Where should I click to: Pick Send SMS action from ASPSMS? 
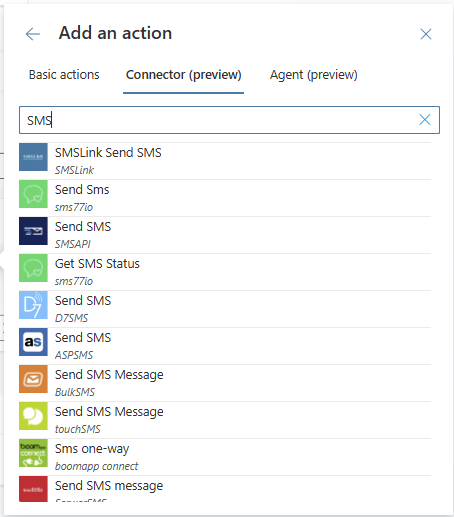pos(225,346)
